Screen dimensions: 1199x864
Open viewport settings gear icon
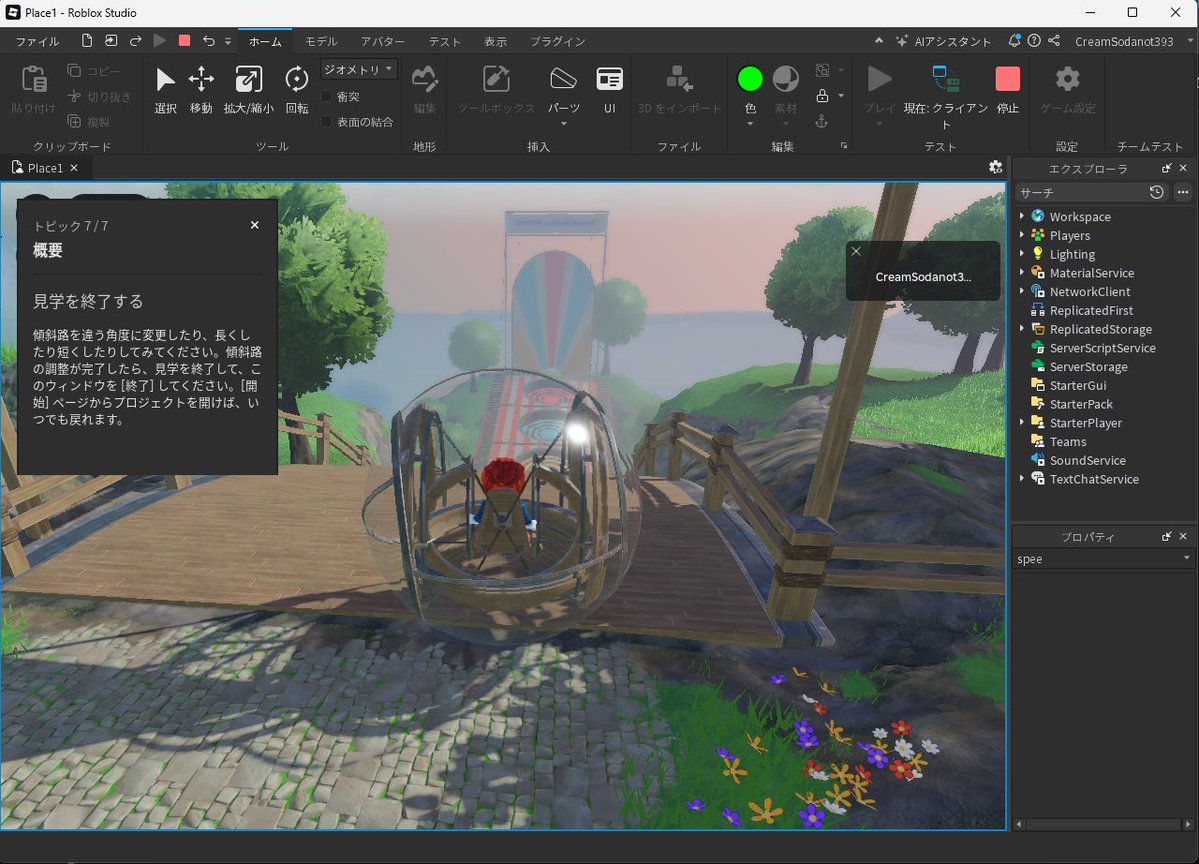pos(995,167)
